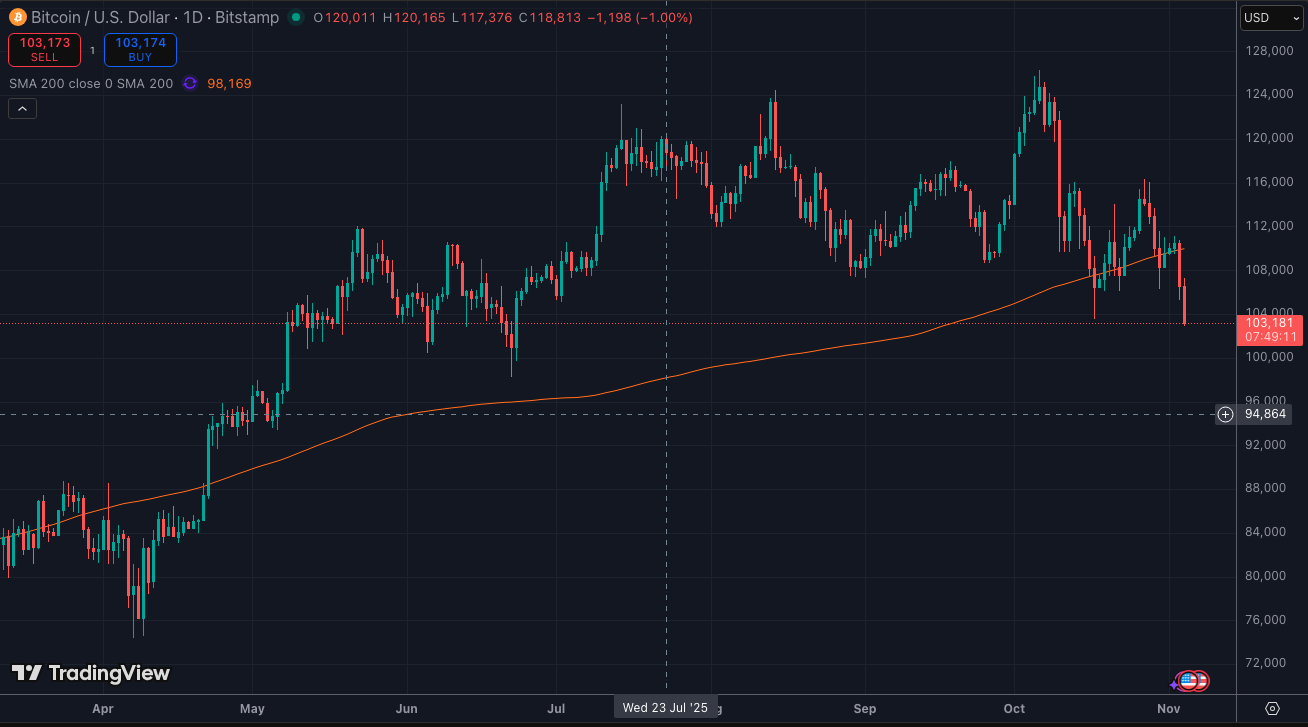This screenshot has width=1308, height=727.
Task: Click the 72,000 price axis label
Action: click(1268, 663)
